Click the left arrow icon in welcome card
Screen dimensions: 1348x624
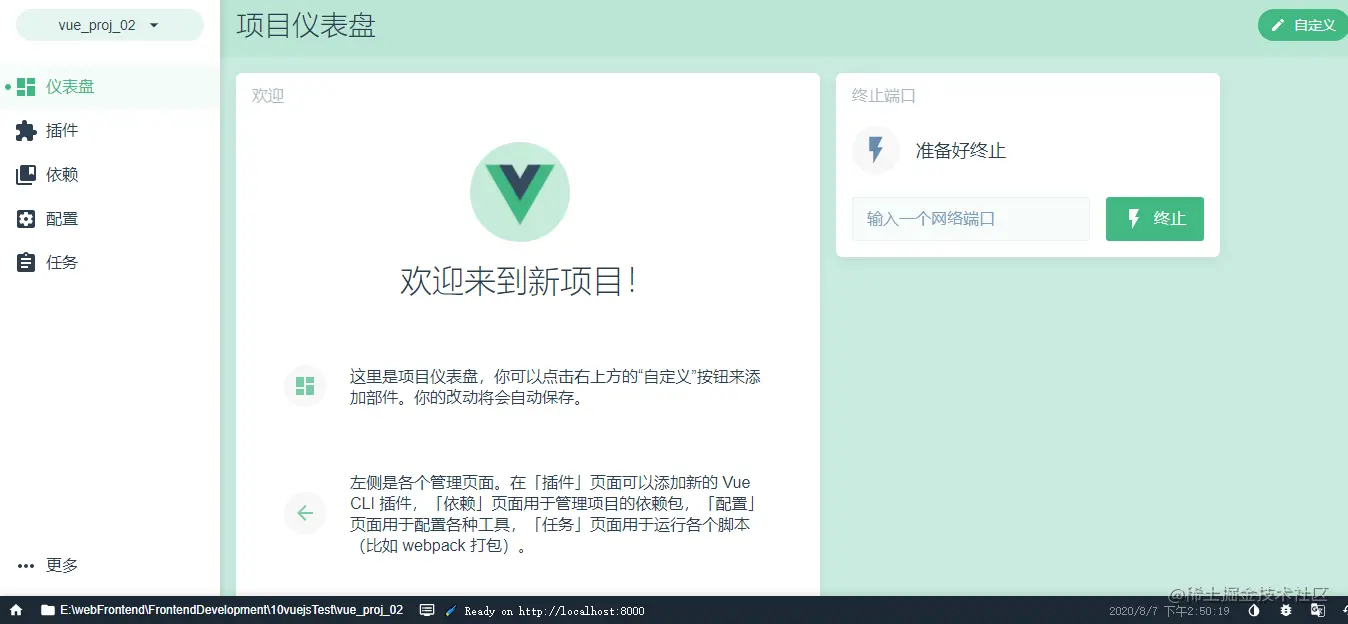[x=305, y=513]
